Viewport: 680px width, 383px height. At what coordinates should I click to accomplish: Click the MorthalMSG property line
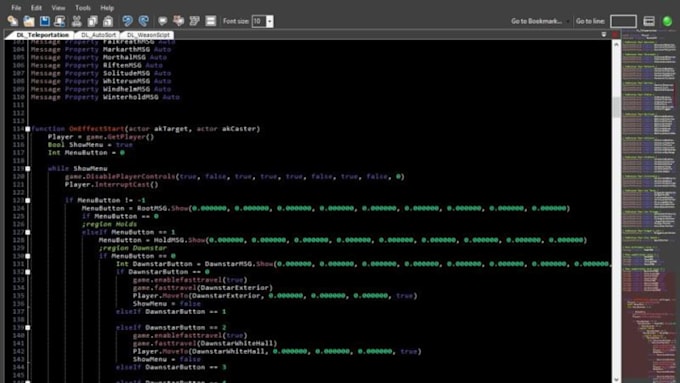[98, 57]
